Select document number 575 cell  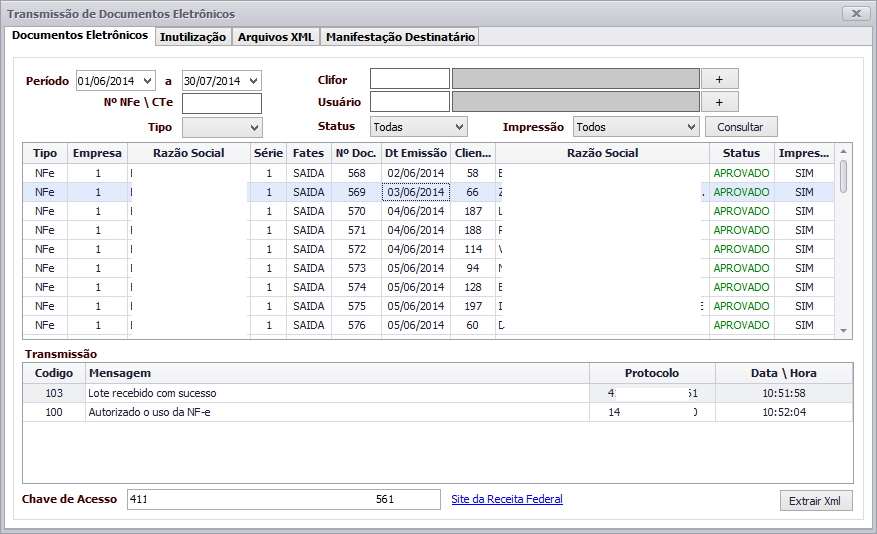[356, 306]
